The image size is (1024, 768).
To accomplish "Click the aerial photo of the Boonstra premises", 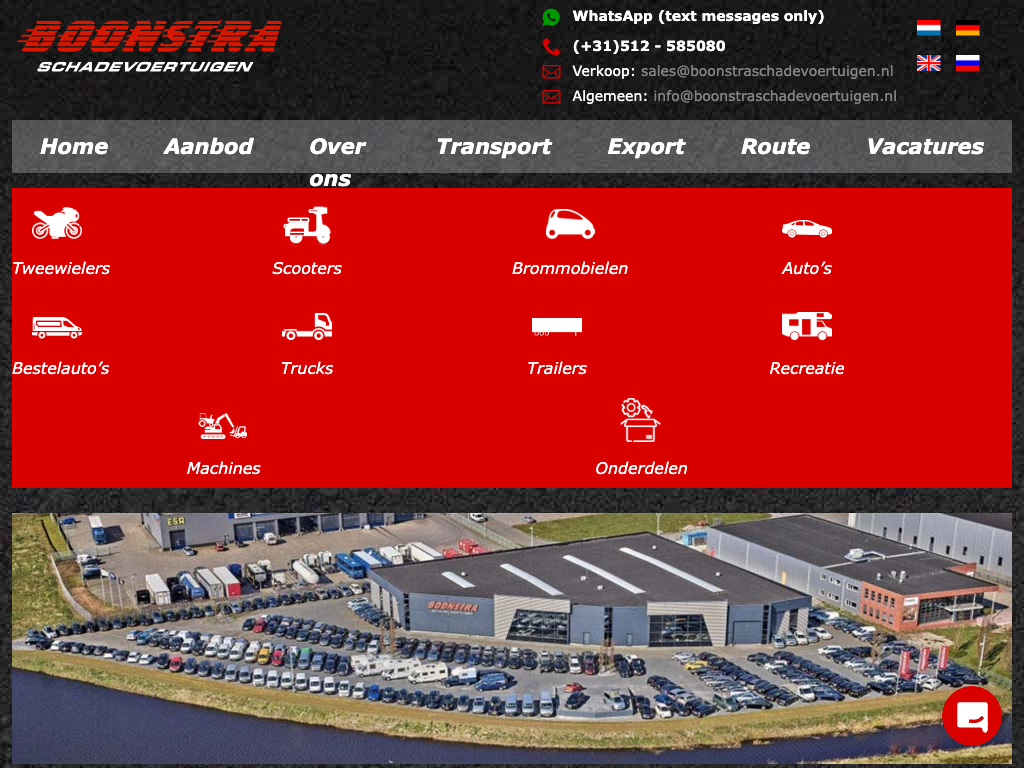I will [511, 639].
